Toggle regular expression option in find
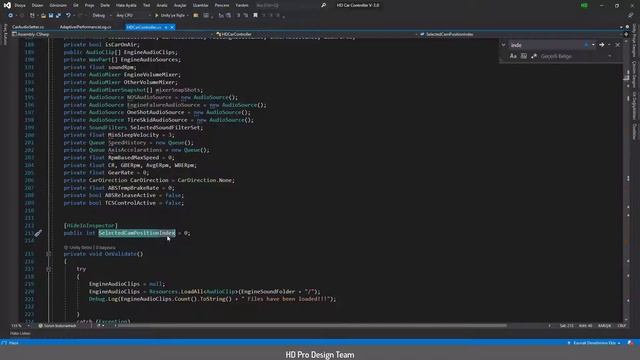This screenshot has width=640, height=360. pyautogui.click(x=534, y=56)
